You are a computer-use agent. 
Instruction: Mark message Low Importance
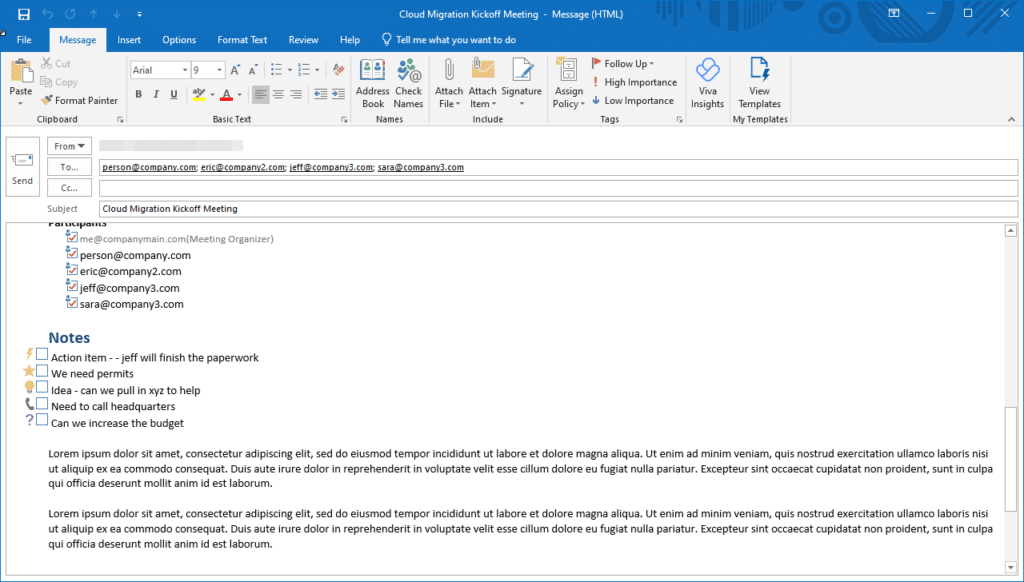632,100
